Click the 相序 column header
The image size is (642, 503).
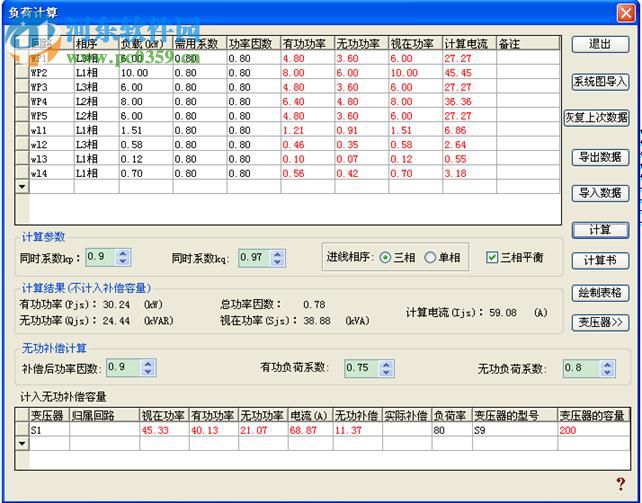pyautogui.click(x=96, y=43)
